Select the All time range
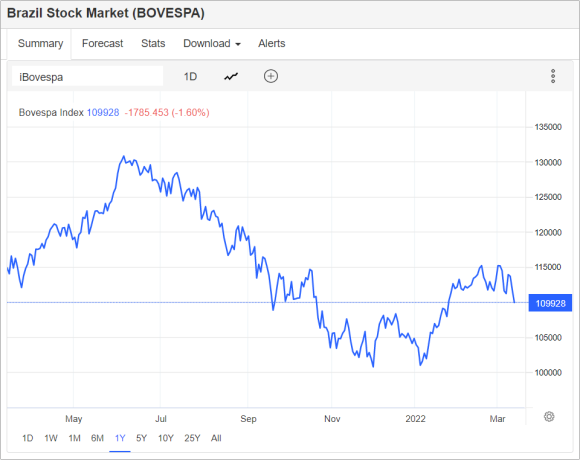The height and width of the screenshot is (460, 580). click(216, 438)
